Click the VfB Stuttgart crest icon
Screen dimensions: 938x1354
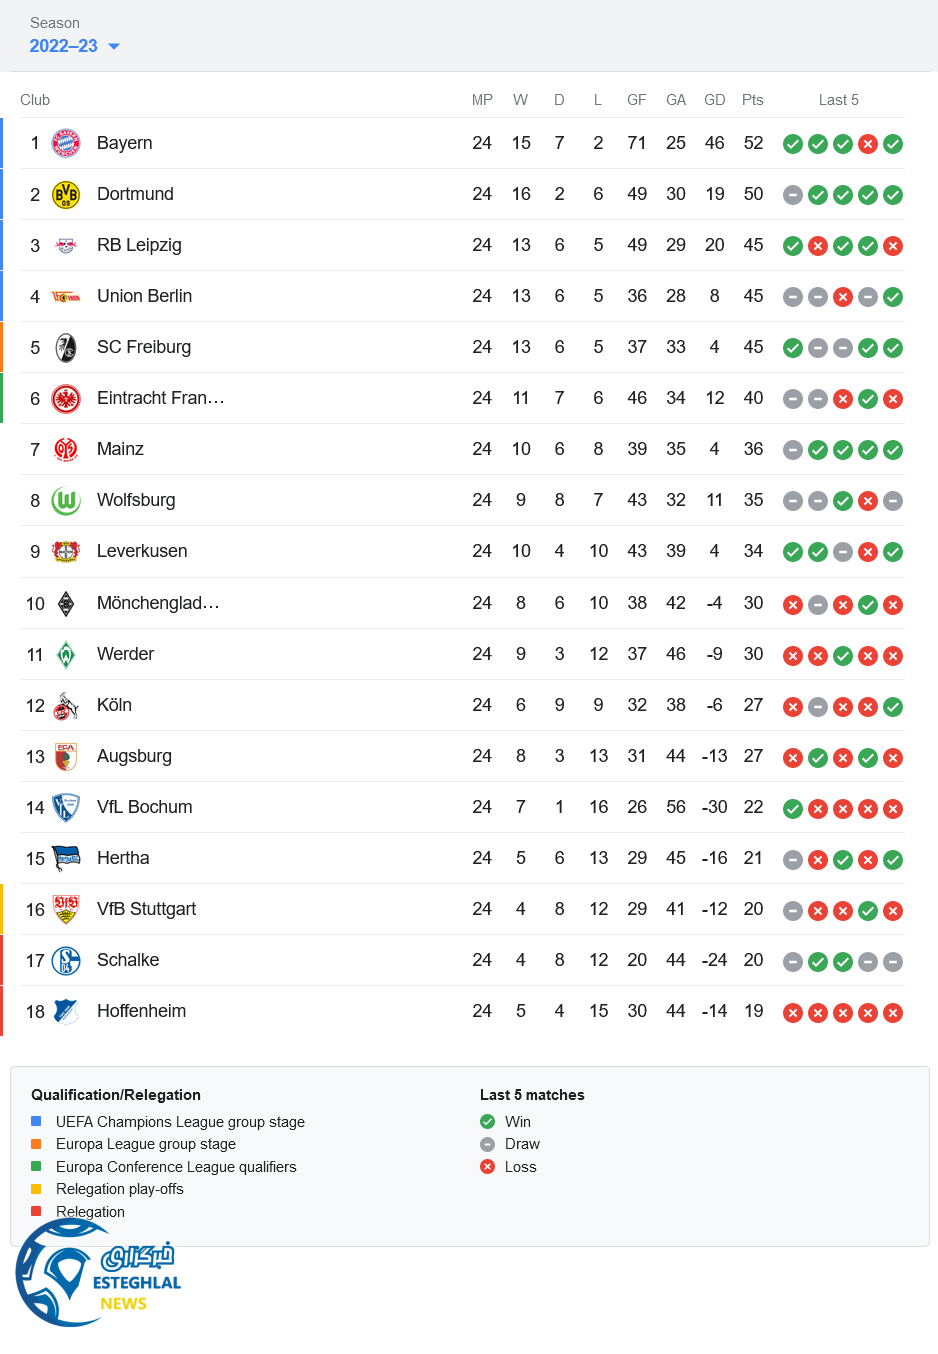(66, 909)
